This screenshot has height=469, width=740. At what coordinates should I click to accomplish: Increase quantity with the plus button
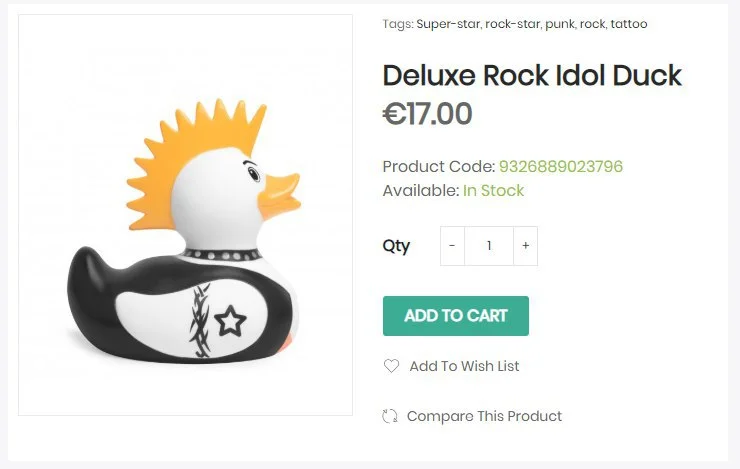tap(526, 246)
